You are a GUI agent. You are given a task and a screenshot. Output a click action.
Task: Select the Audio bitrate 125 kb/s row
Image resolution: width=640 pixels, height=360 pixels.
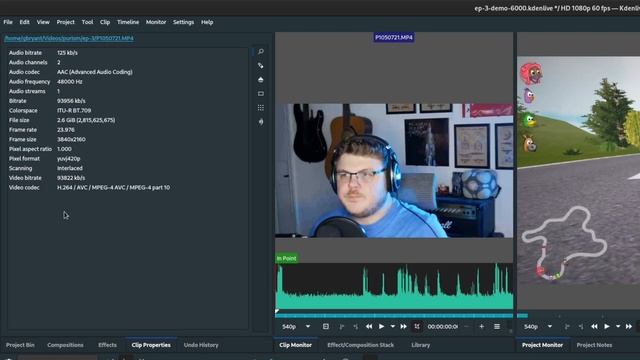(128, 53)
